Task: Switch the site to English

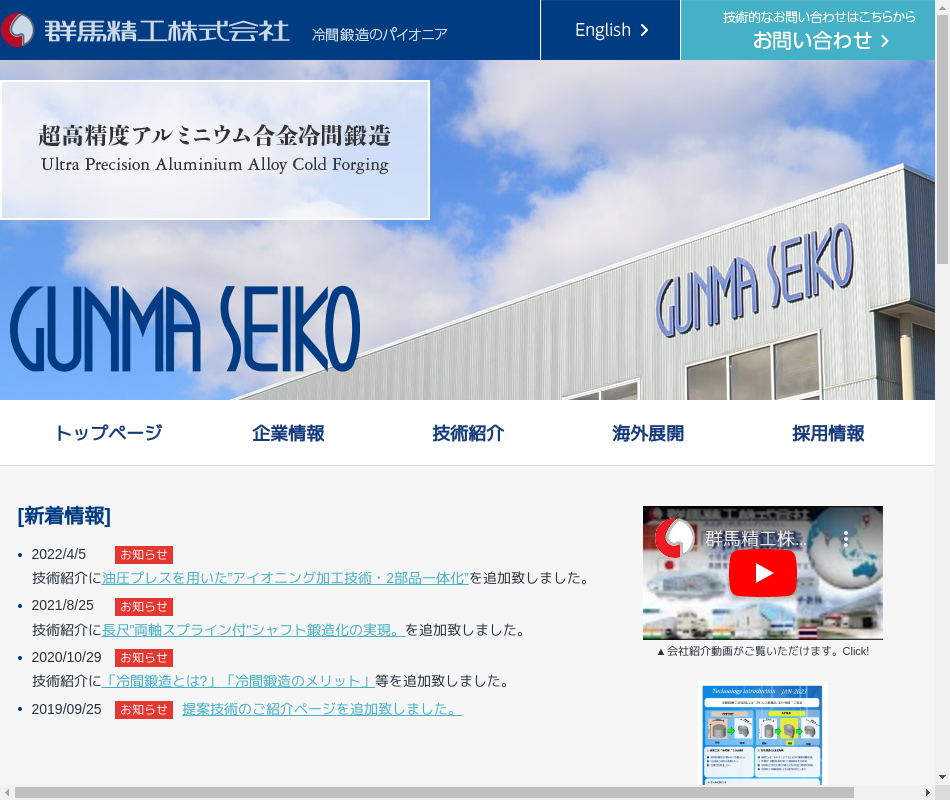Action: [x=610, y=30]
